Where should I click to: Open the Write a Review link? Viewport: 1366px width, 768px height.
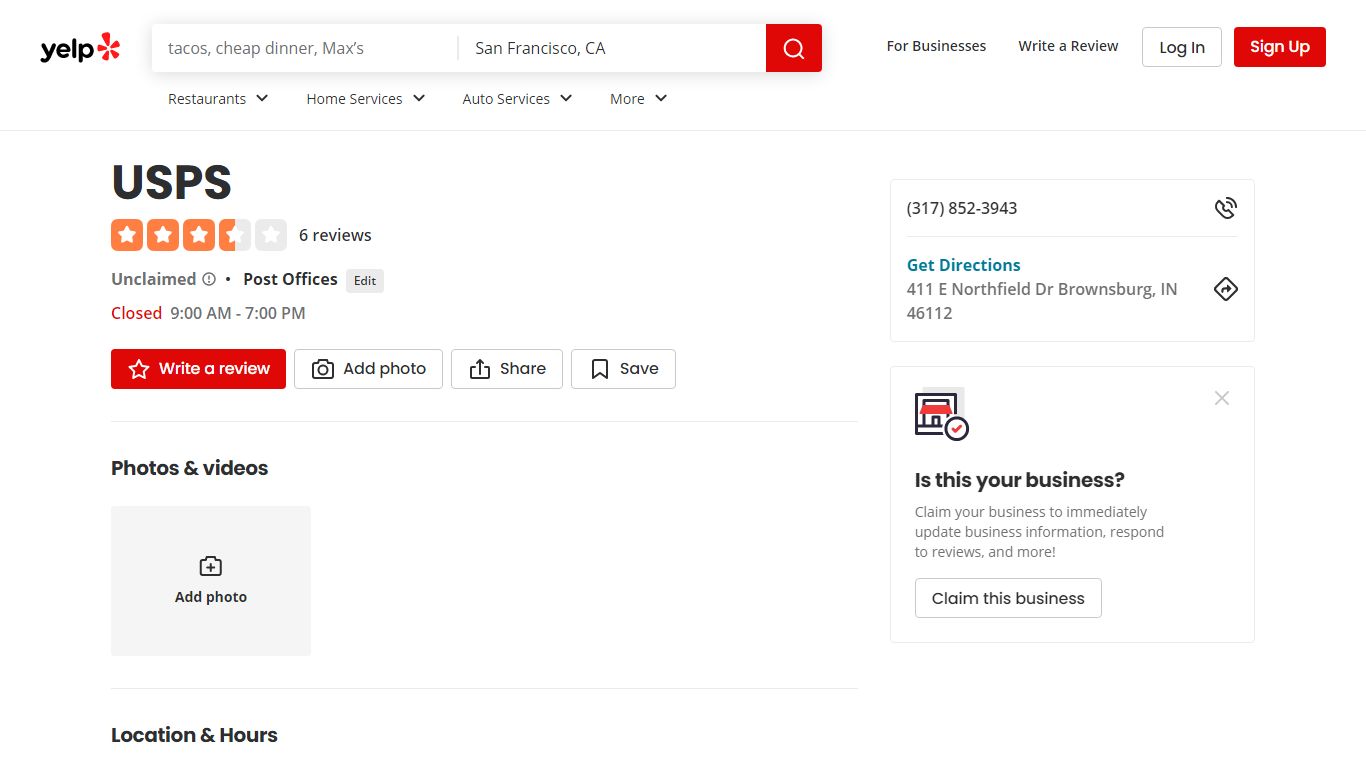click(x=1068, y=46)
